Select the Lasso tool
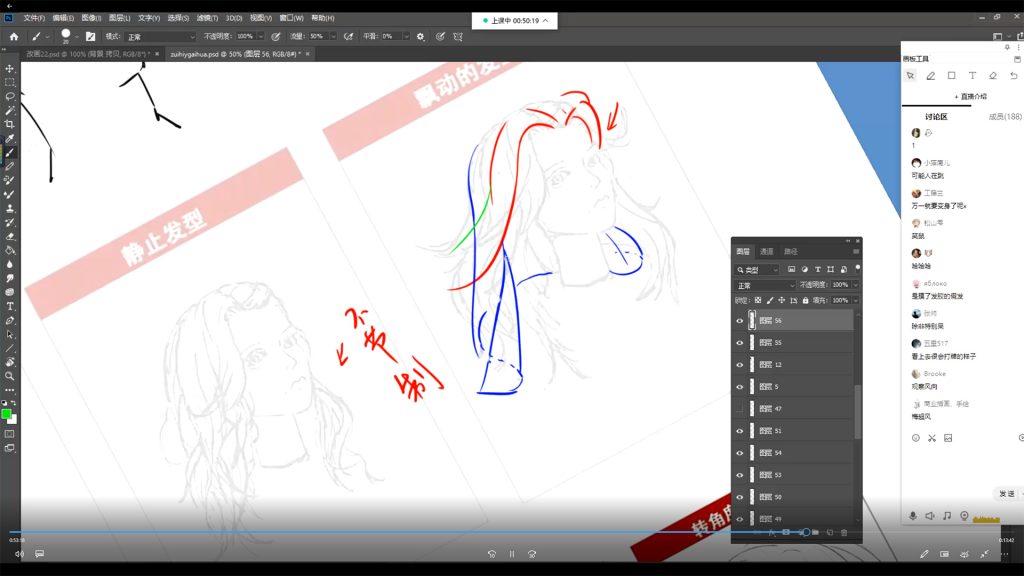 pos(10,96)
